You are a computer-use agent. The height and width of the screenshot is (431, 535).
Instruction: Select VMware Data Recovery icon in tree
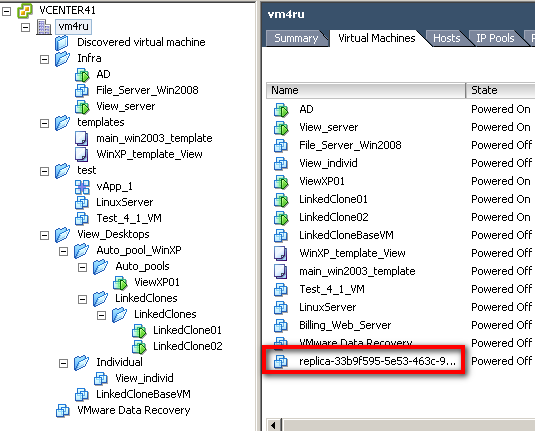click(x=63, y=411)
